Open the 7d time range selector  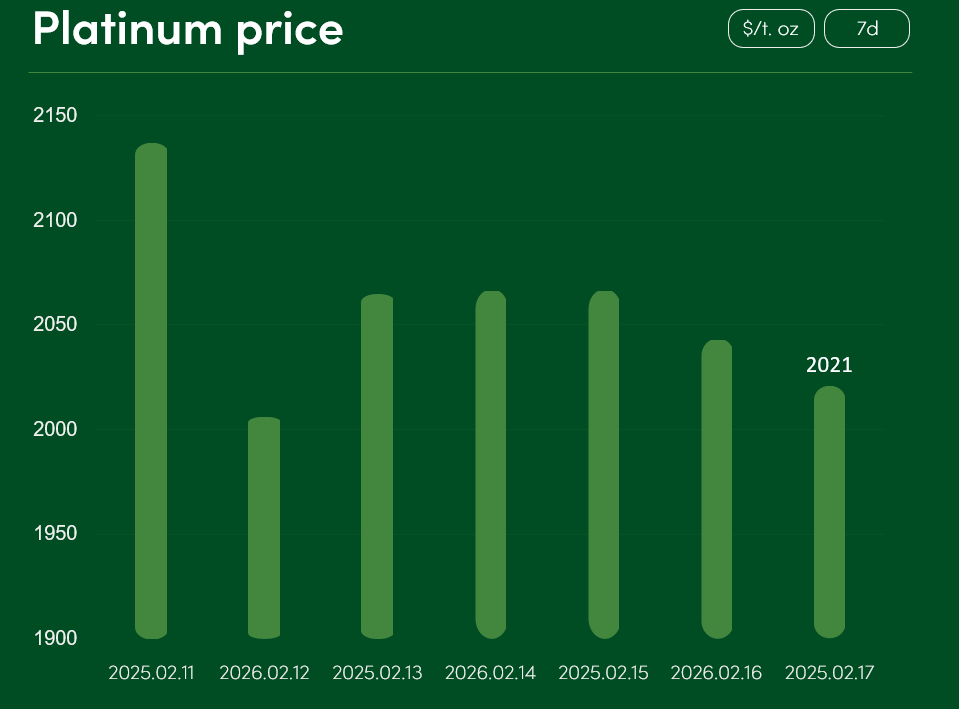(866, 29)
